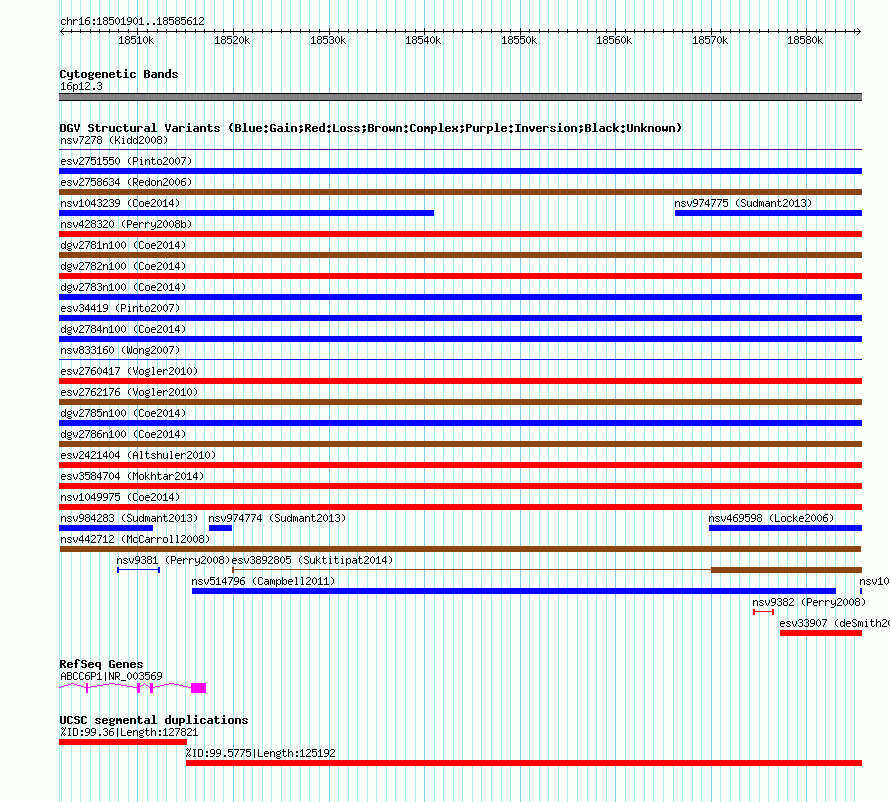Click the dgv2782n100 (Coe2014) red bar
The height and width of the screenshot is (802, 890).
click(x=460, y=276)
